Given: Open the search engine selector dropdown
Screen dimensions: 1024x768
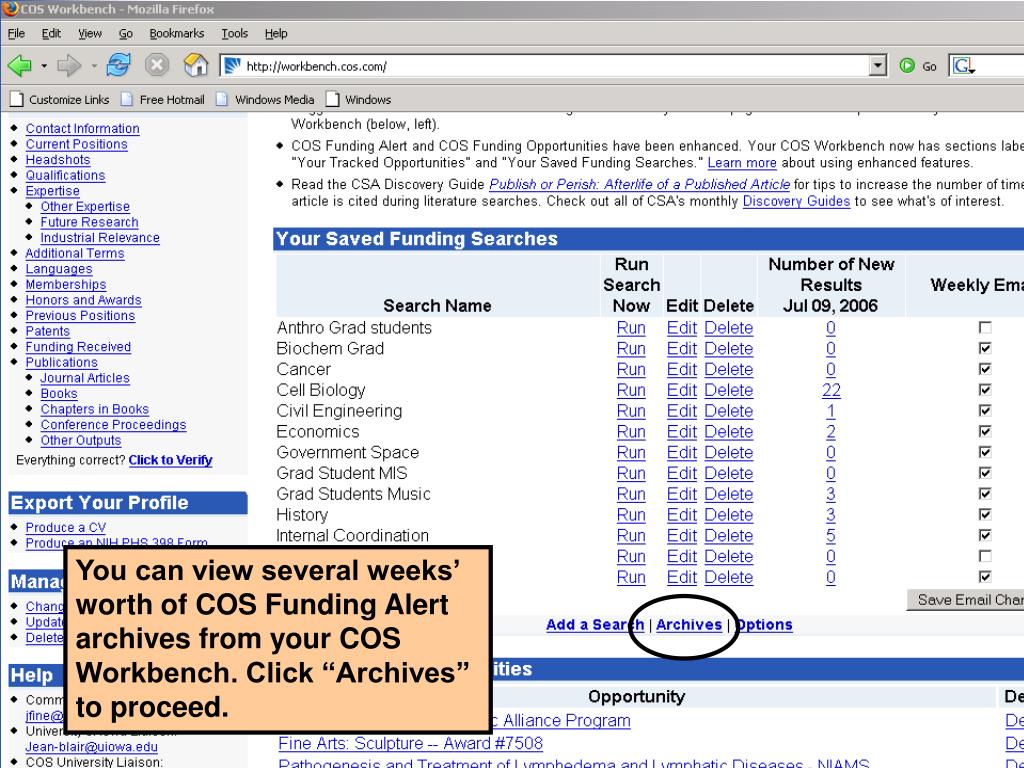Looking at the screenshot, I should pos(965,66).
